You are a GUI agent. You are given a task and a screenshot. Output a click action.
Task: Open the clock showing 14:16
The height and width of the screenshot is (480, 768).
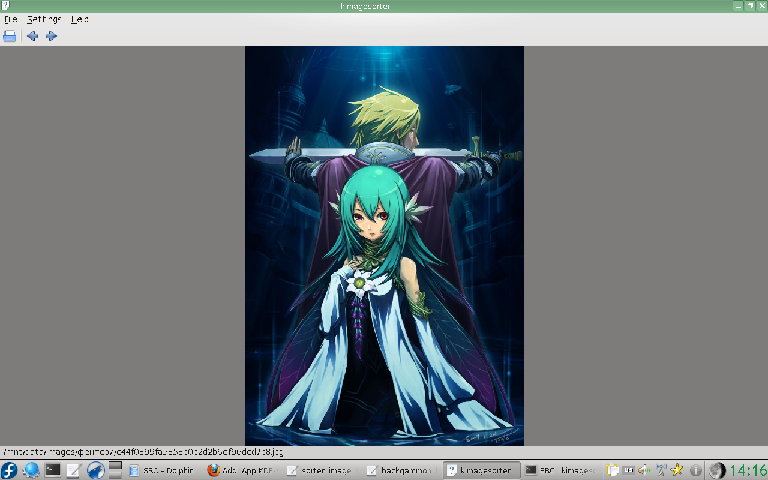748,470
